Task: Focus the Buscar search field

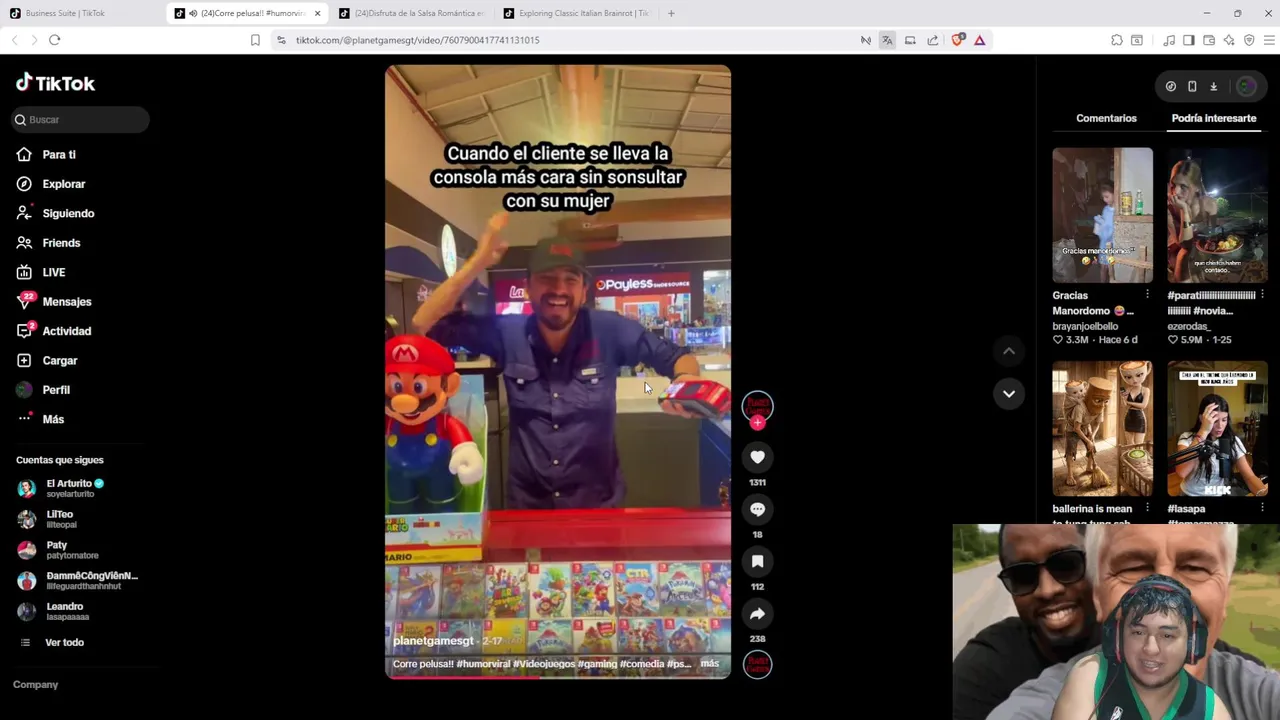Action: point(80,120)
